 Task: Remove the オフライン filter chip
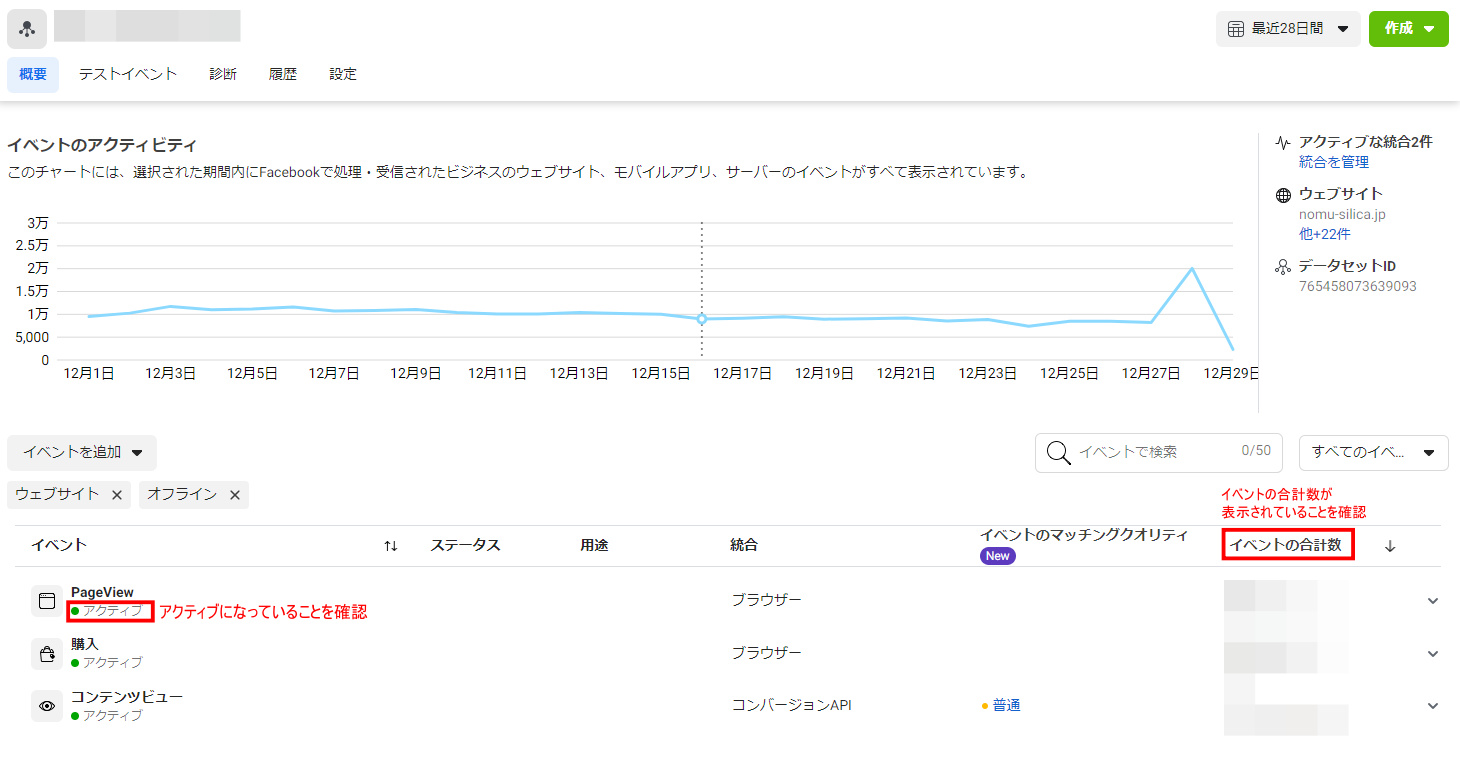click(235, 495)
